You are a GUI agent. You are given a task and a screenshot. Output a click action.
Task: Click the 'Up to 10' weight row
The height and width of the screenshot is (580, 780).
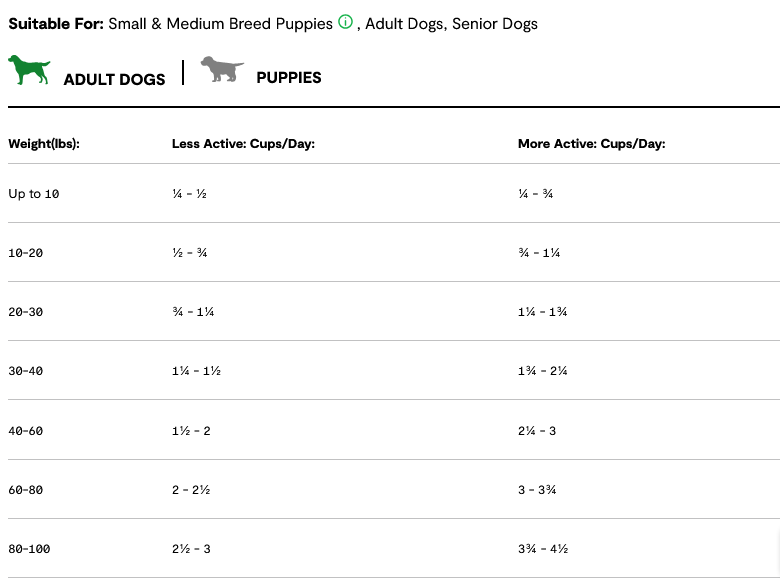pos(34,194)
